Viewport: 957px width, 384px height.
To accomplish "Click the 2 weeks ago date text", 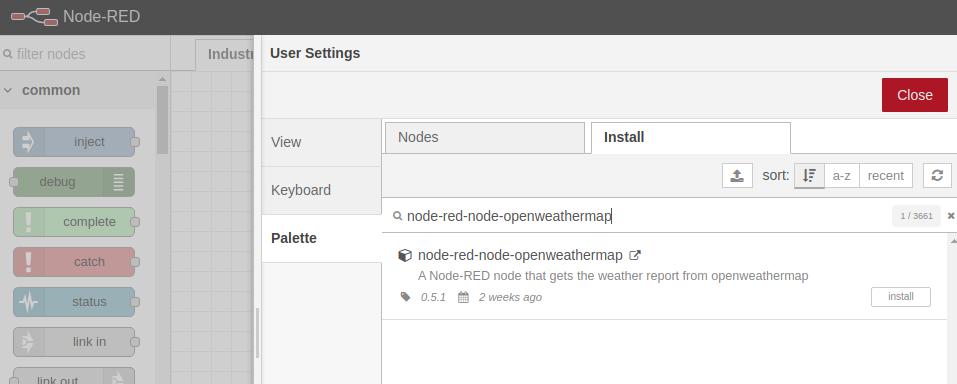I will click(x=510, y=297).
